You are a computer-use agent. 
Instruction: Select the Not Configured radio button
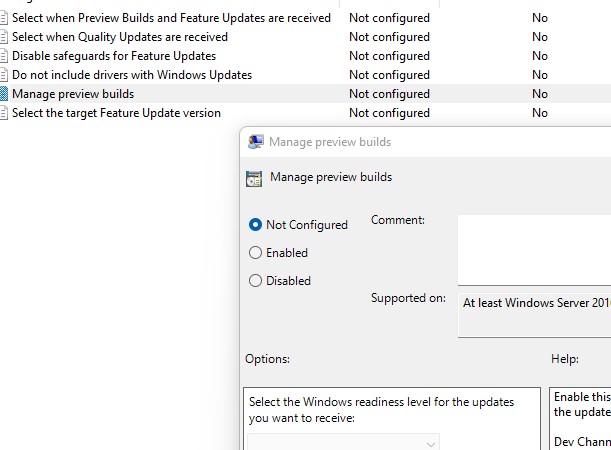(256, 225)
